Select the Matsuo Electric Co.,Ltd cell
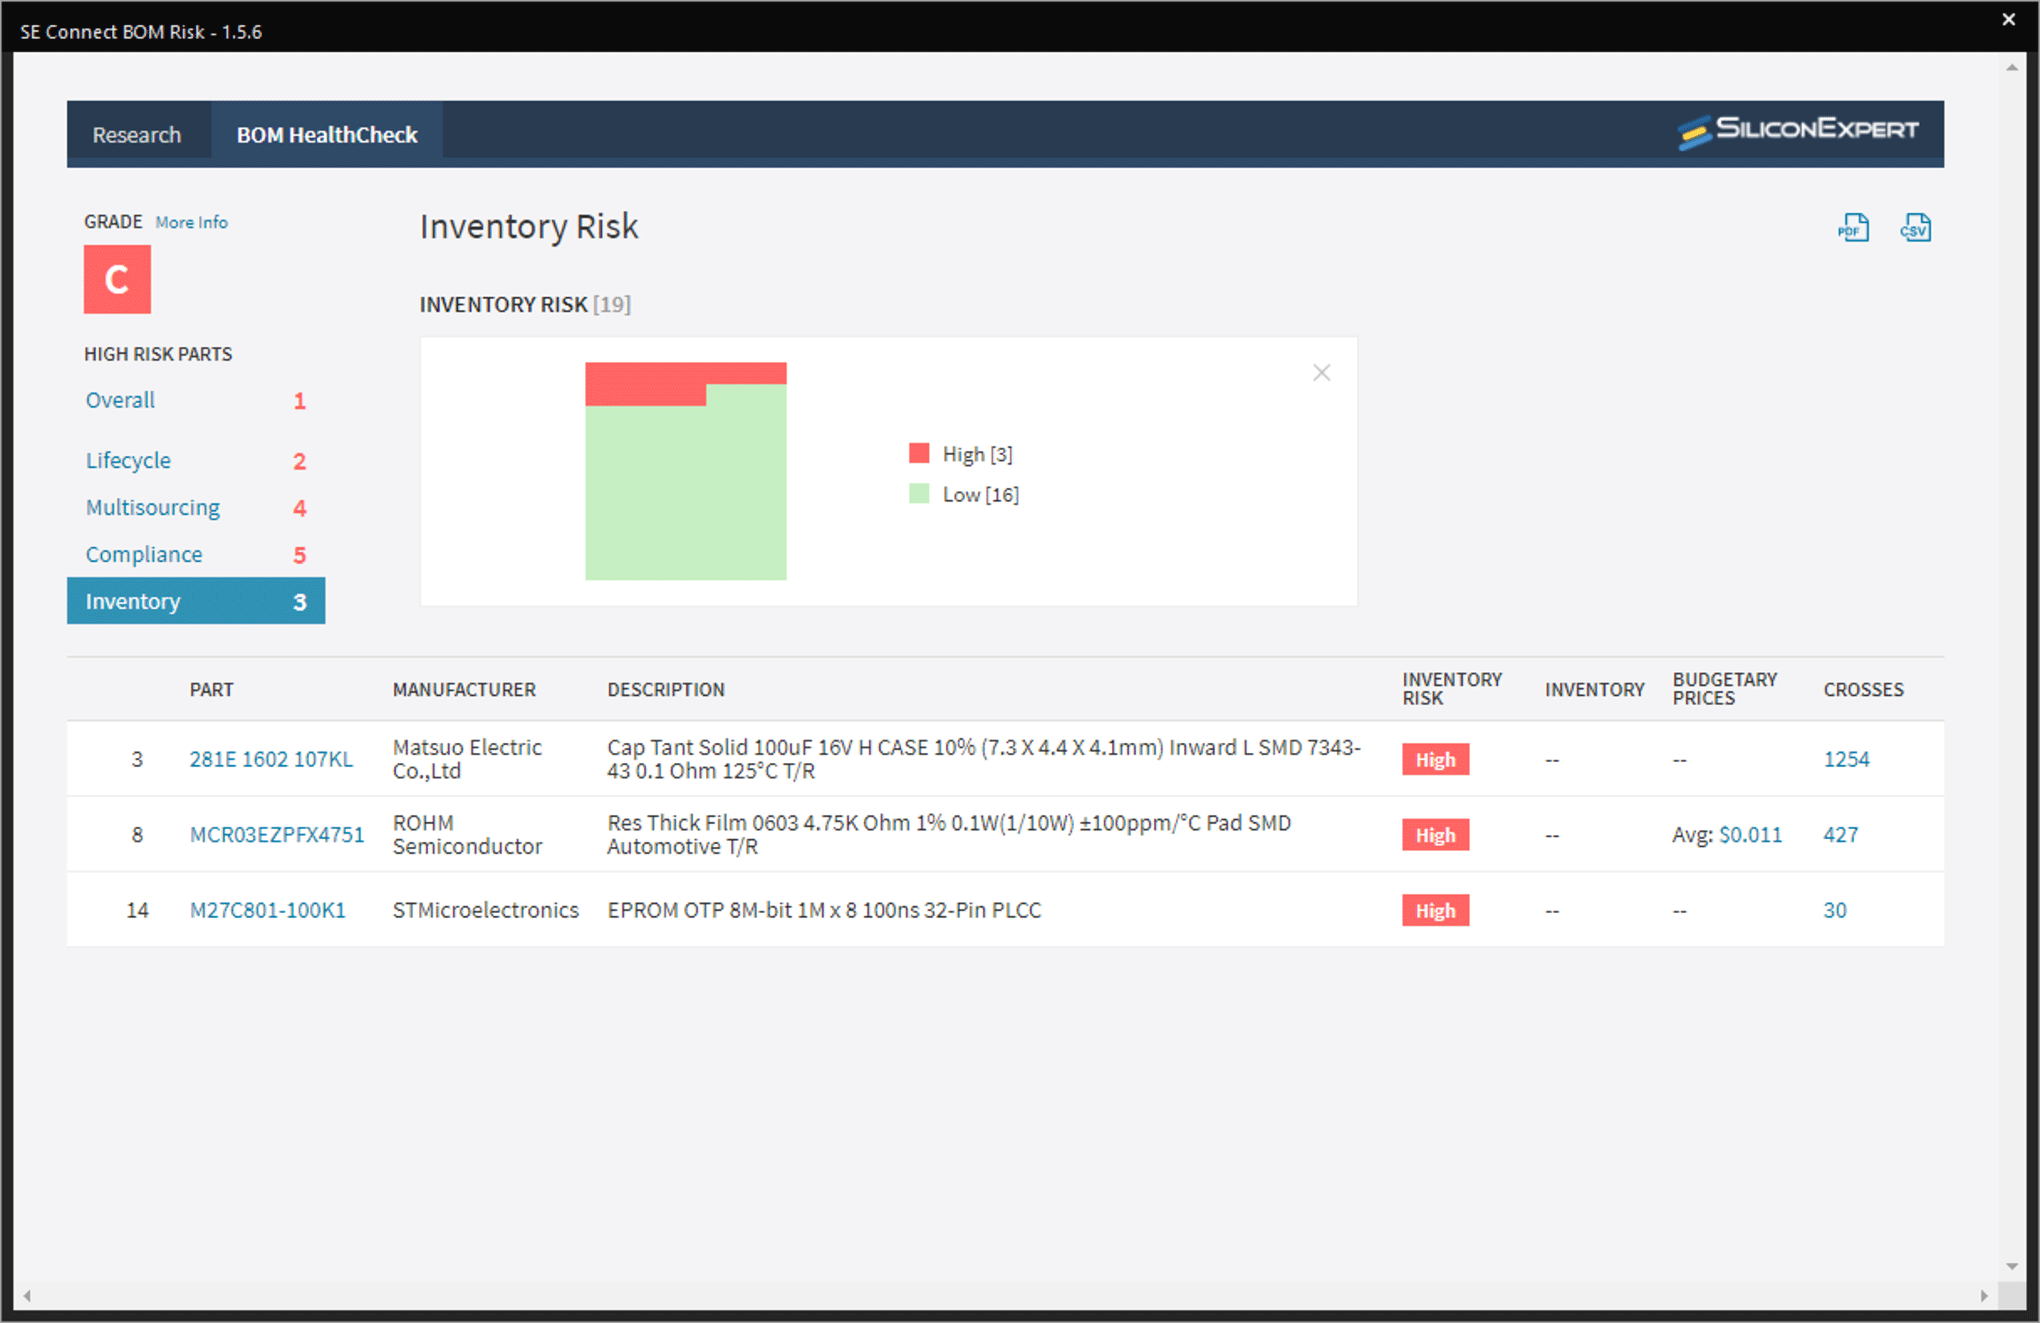 pyautogui.click(x=467, y=759)
